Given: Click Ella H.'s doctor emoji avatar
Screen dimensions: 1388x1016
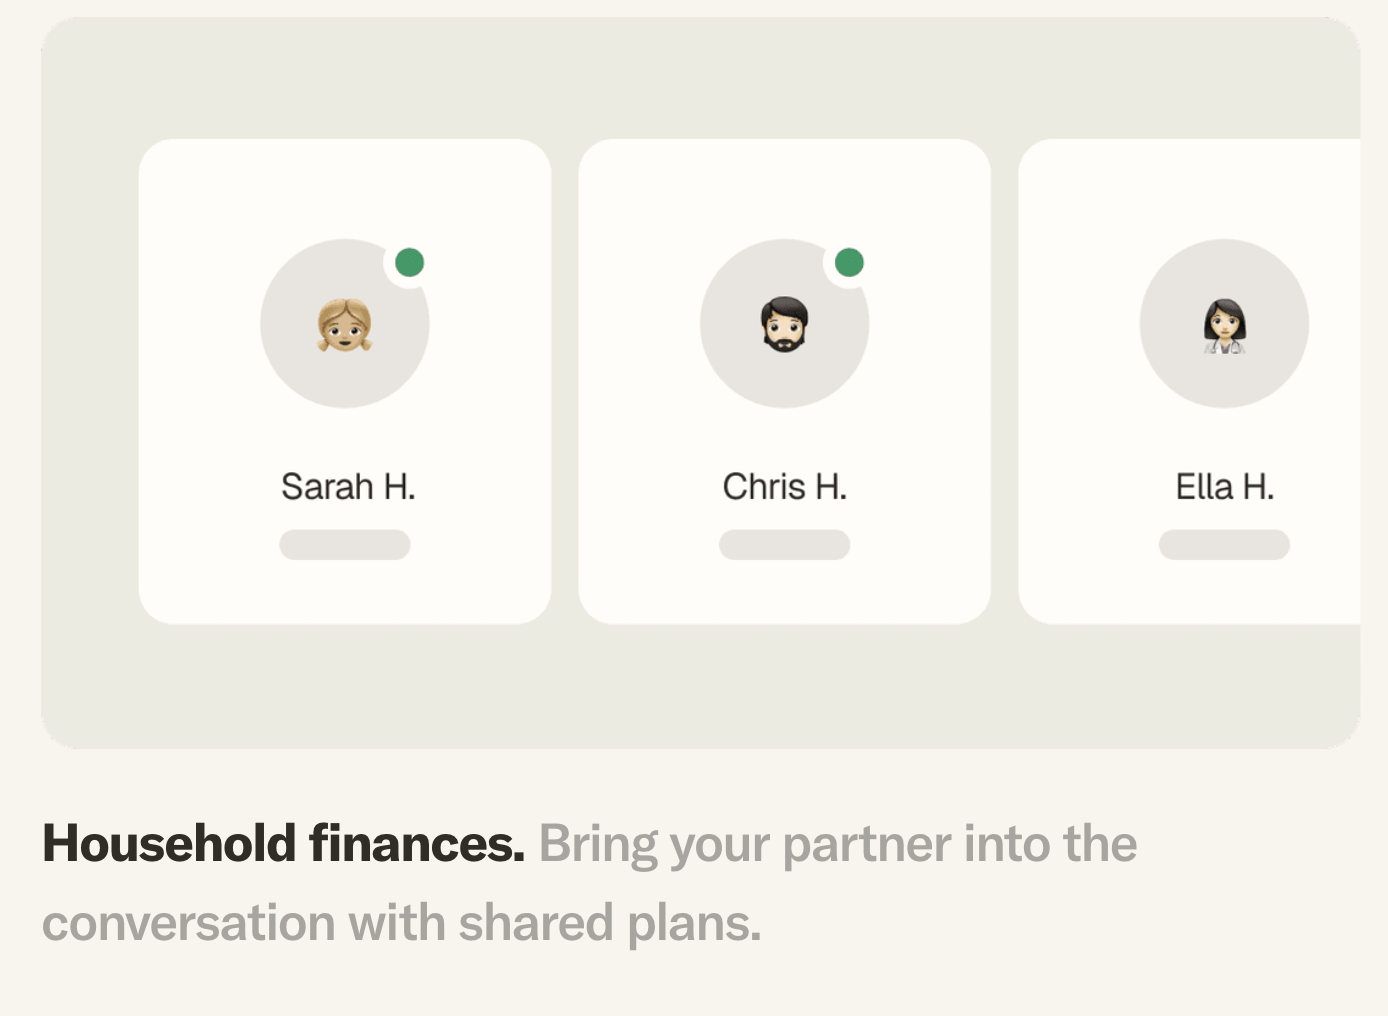Looking at the screenshot, I should (x=1224, y=324).
